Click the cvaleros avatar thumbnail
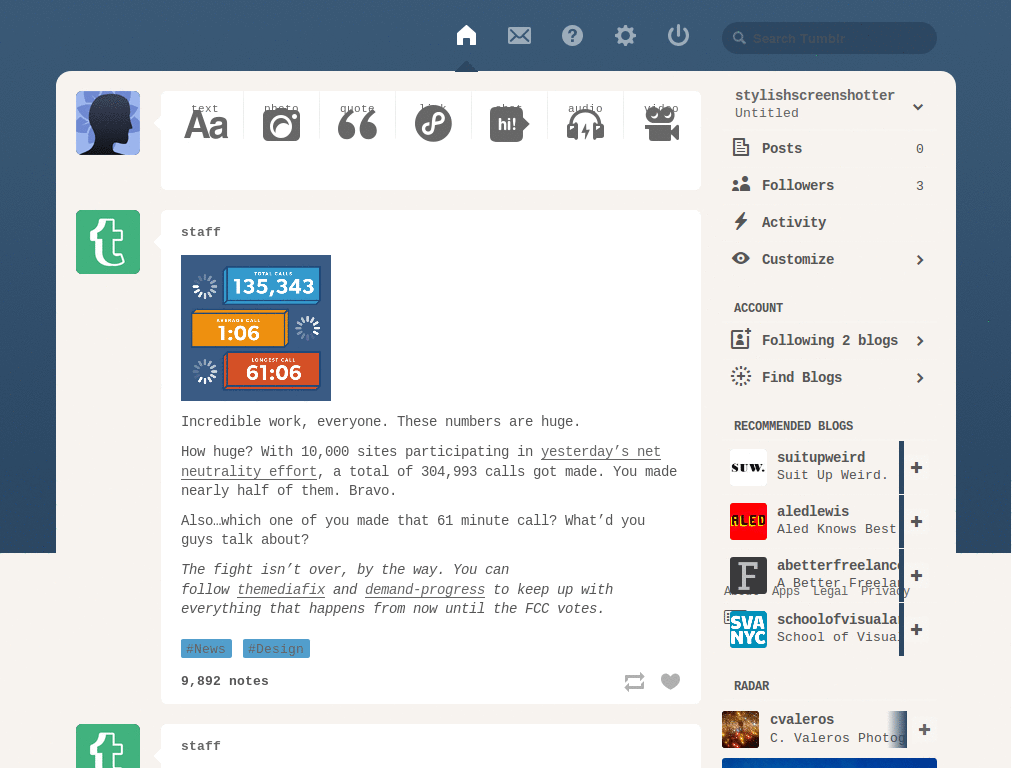 [x=741, y=729]
